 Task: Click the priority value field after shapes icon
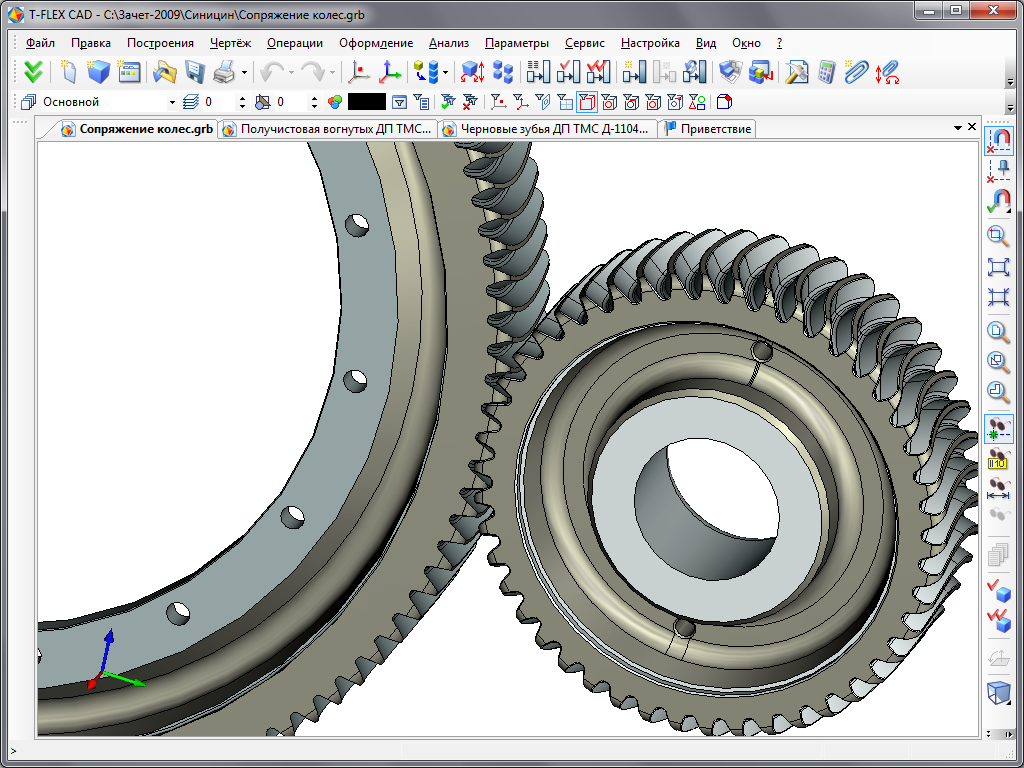click(x=289, y=102)
